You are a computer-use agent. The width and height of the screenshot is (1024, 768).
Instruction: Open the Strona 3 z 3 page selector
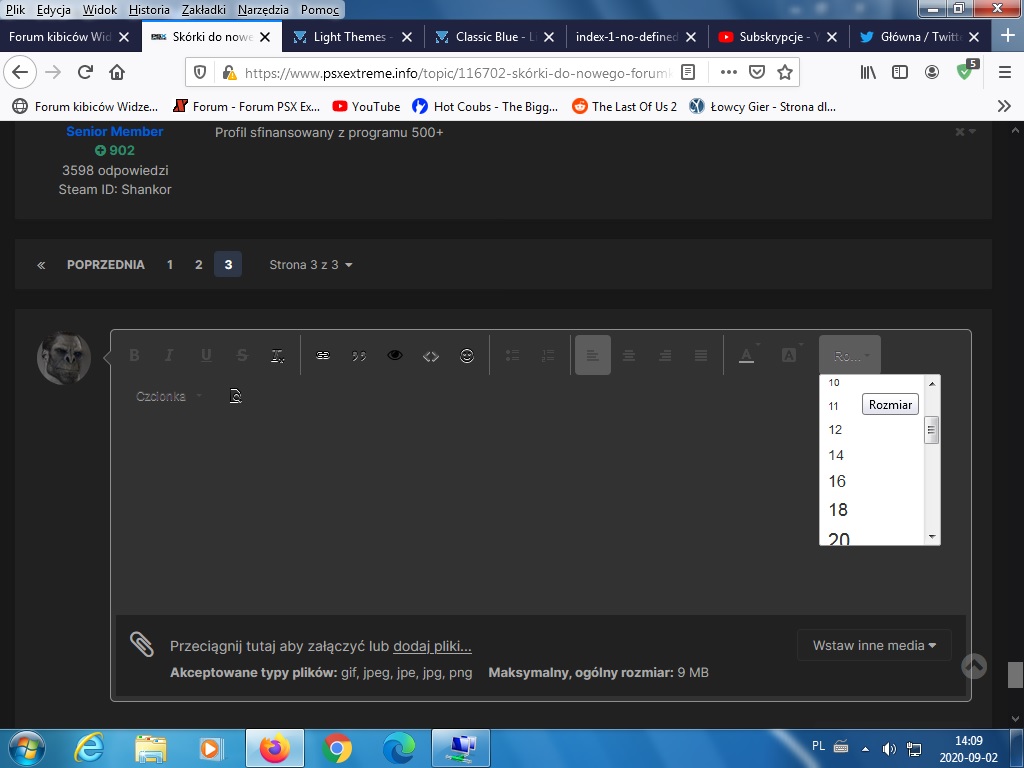(311, 265)
